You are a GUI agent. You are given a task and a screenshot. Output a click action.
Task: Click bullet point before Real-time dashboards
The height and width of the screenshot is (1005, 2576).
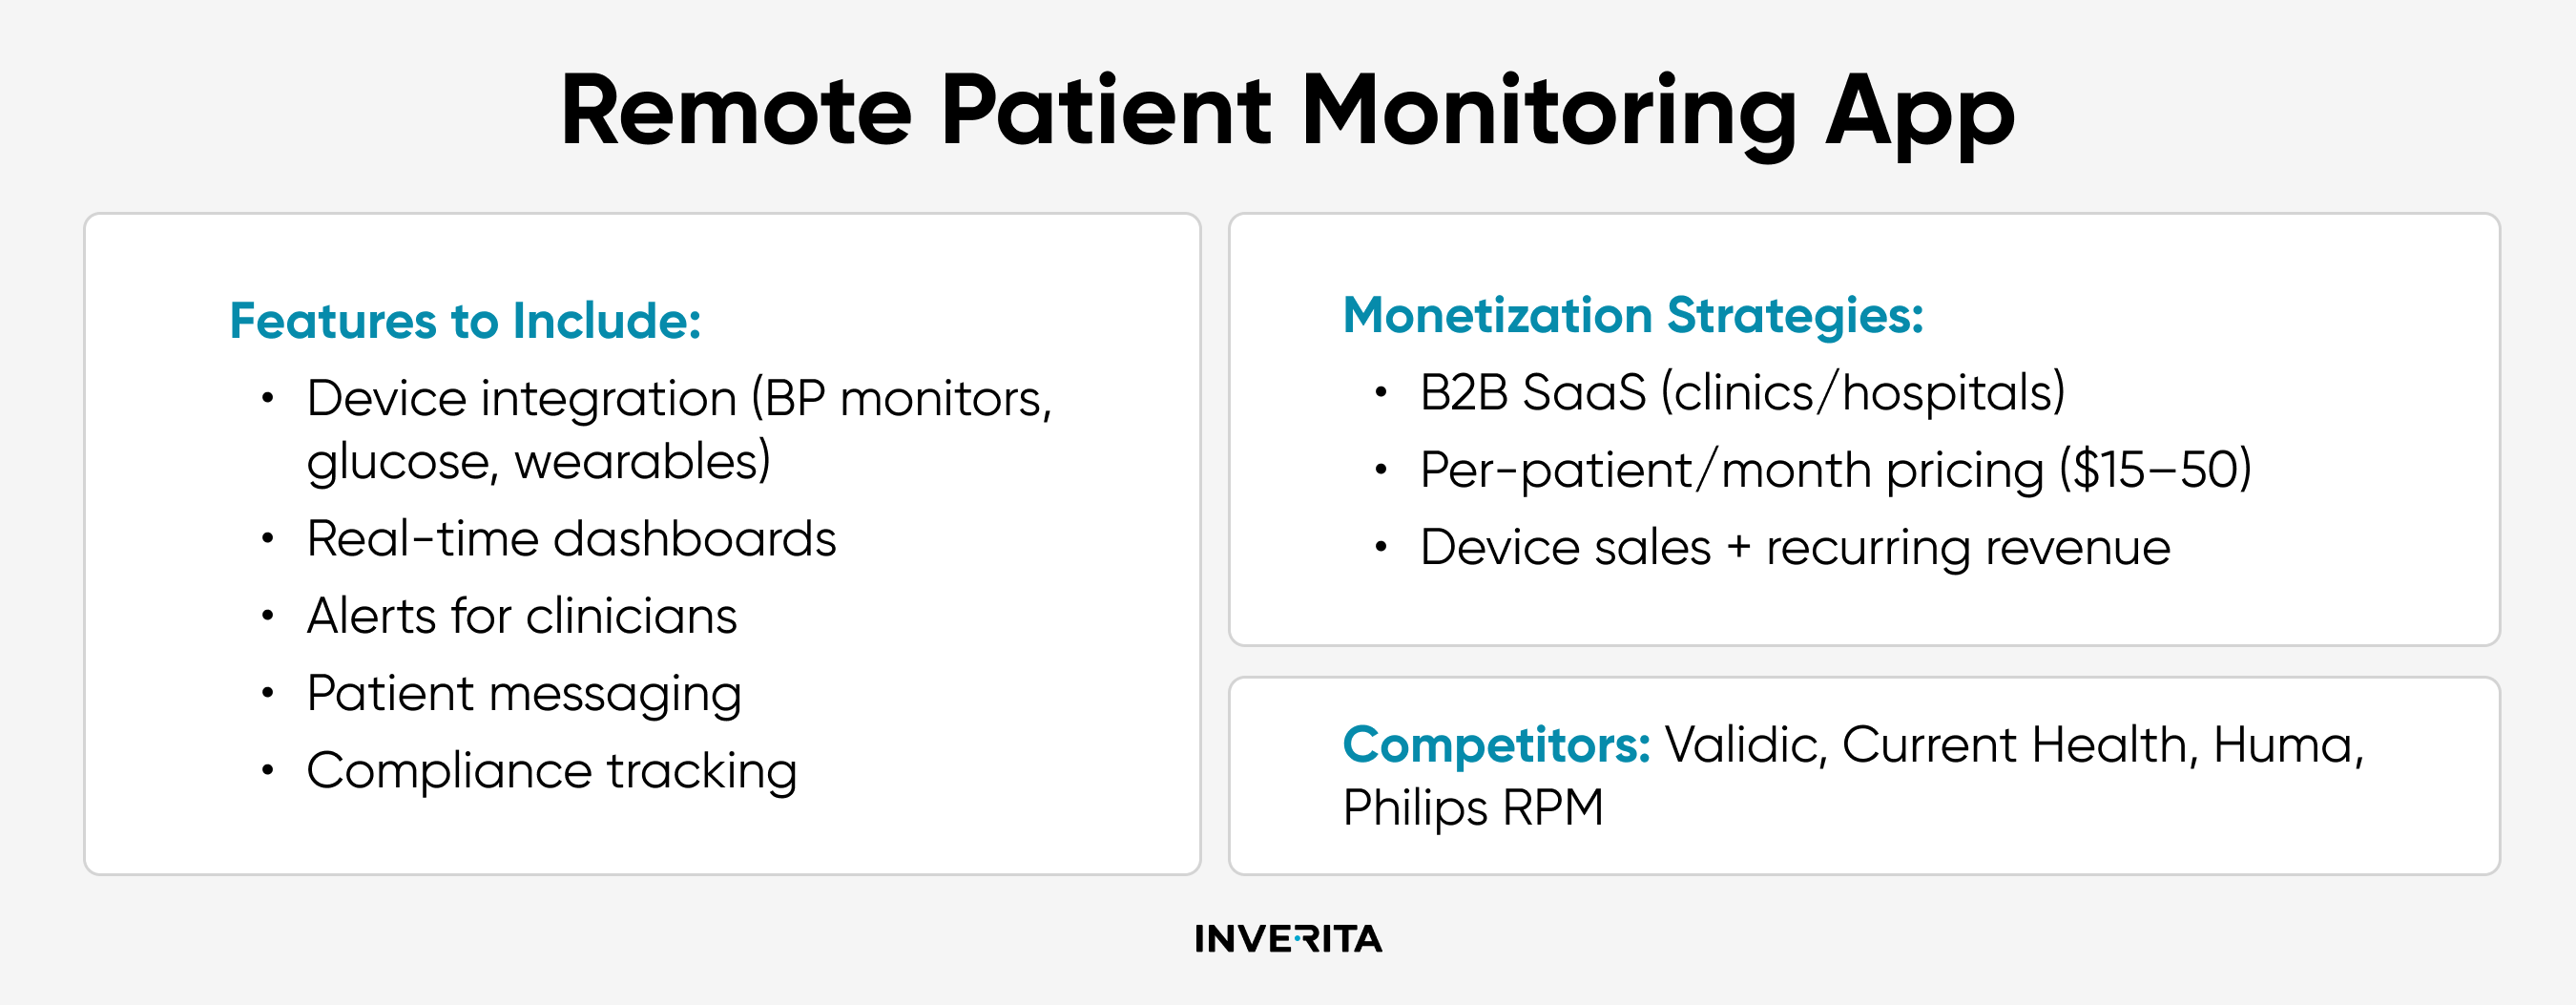(267, 539)
